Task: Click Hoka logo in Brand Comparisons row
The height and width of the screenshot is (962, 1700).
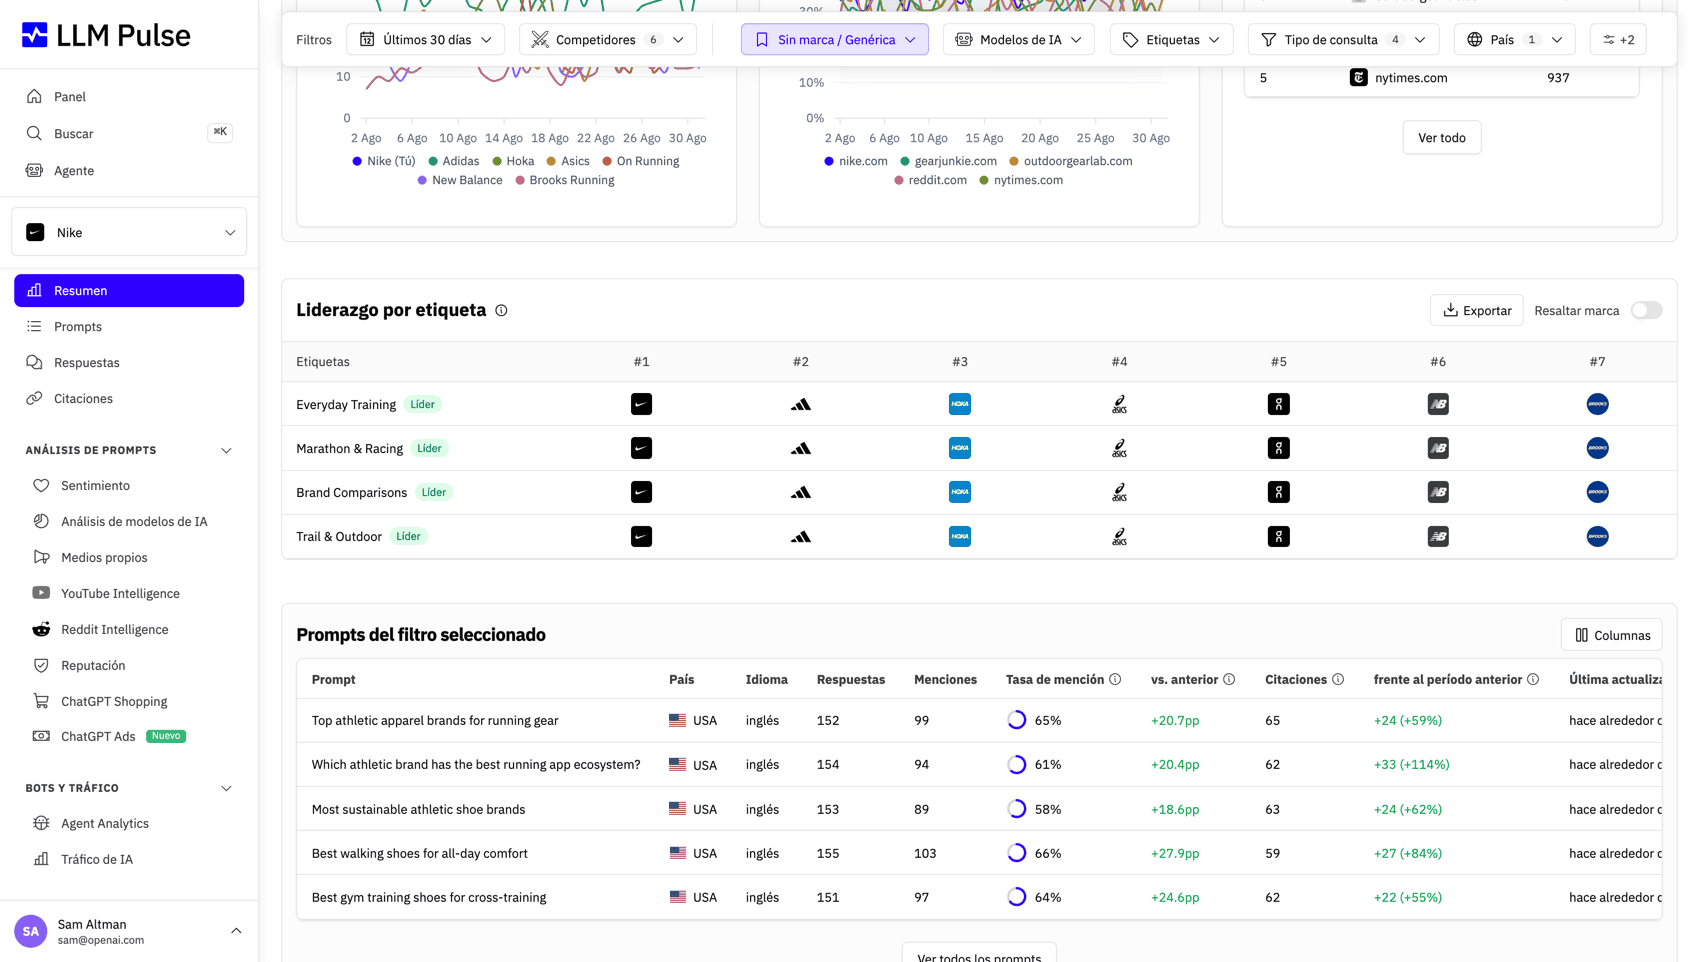Action: [959, 492]
